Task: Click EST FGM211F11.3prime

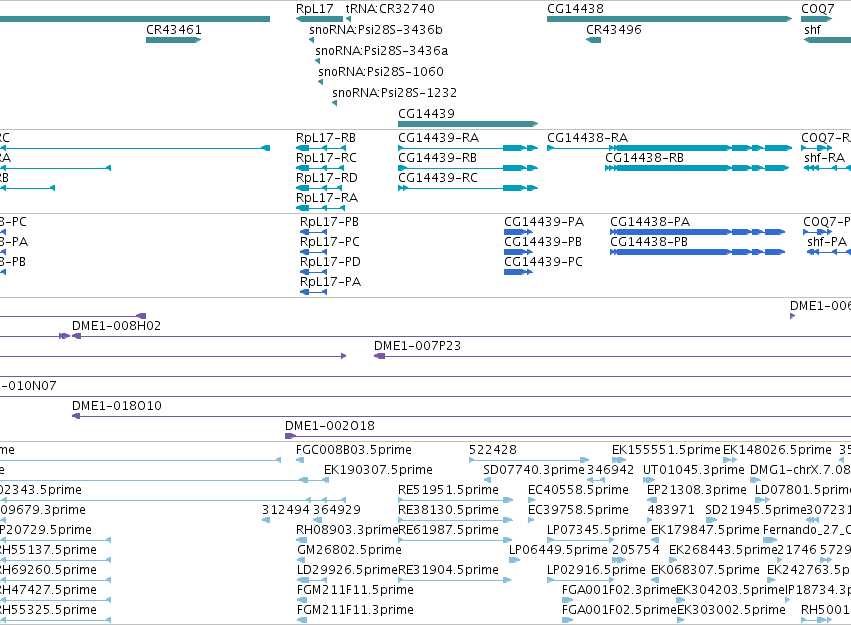Action: point(355,610)
